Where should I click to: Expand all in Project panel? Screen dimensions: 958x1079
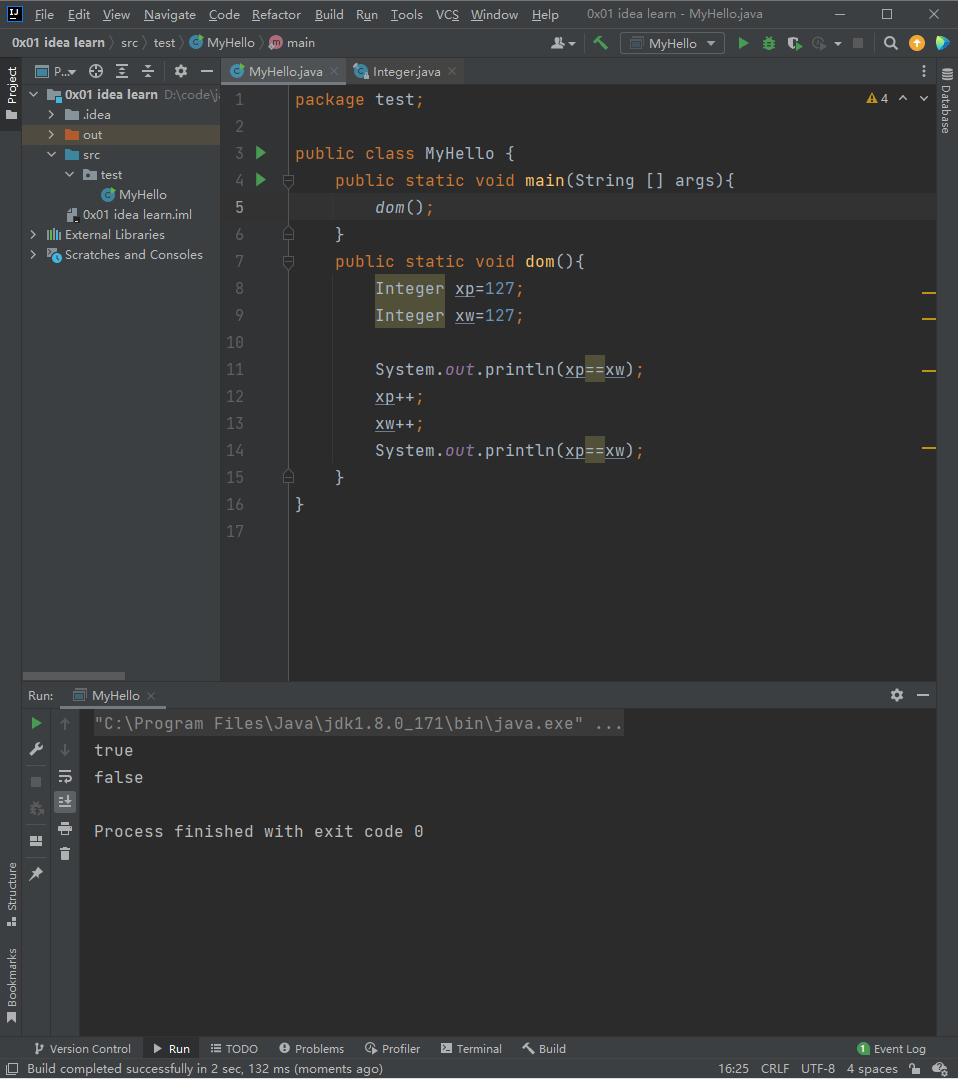click(x=122, y=71)
